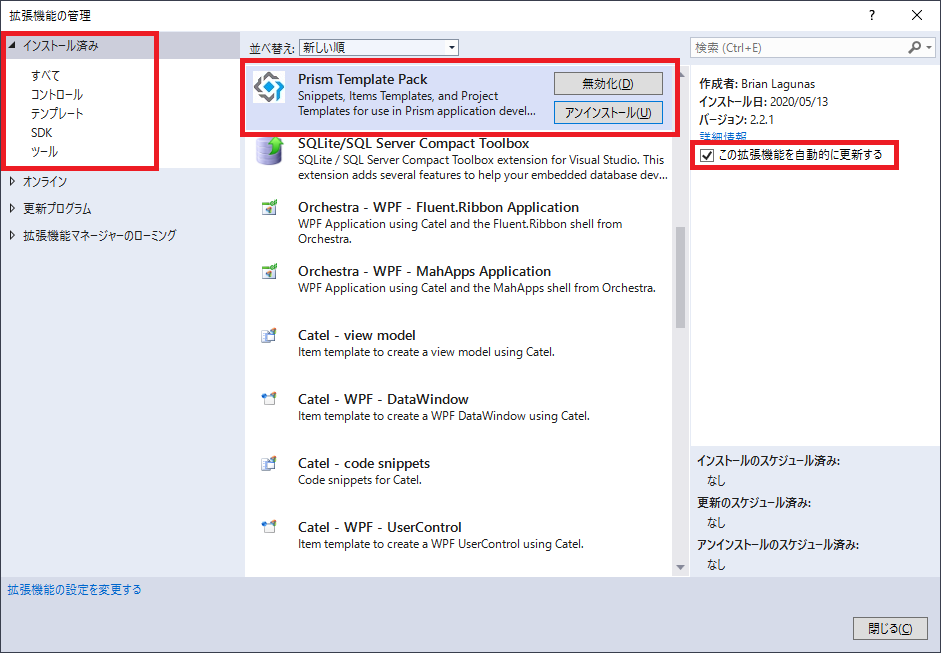Click the extension list scroll-up arrow

pos(680,75)
